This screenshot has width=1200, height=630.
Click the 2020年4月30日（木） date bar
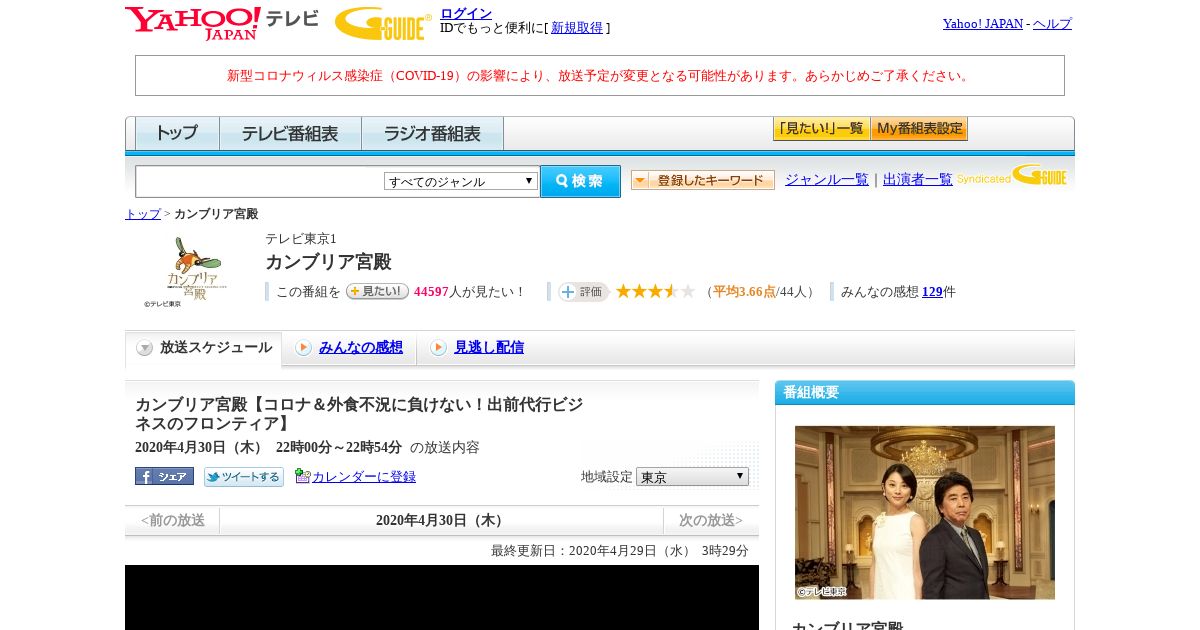click(441, 520)
